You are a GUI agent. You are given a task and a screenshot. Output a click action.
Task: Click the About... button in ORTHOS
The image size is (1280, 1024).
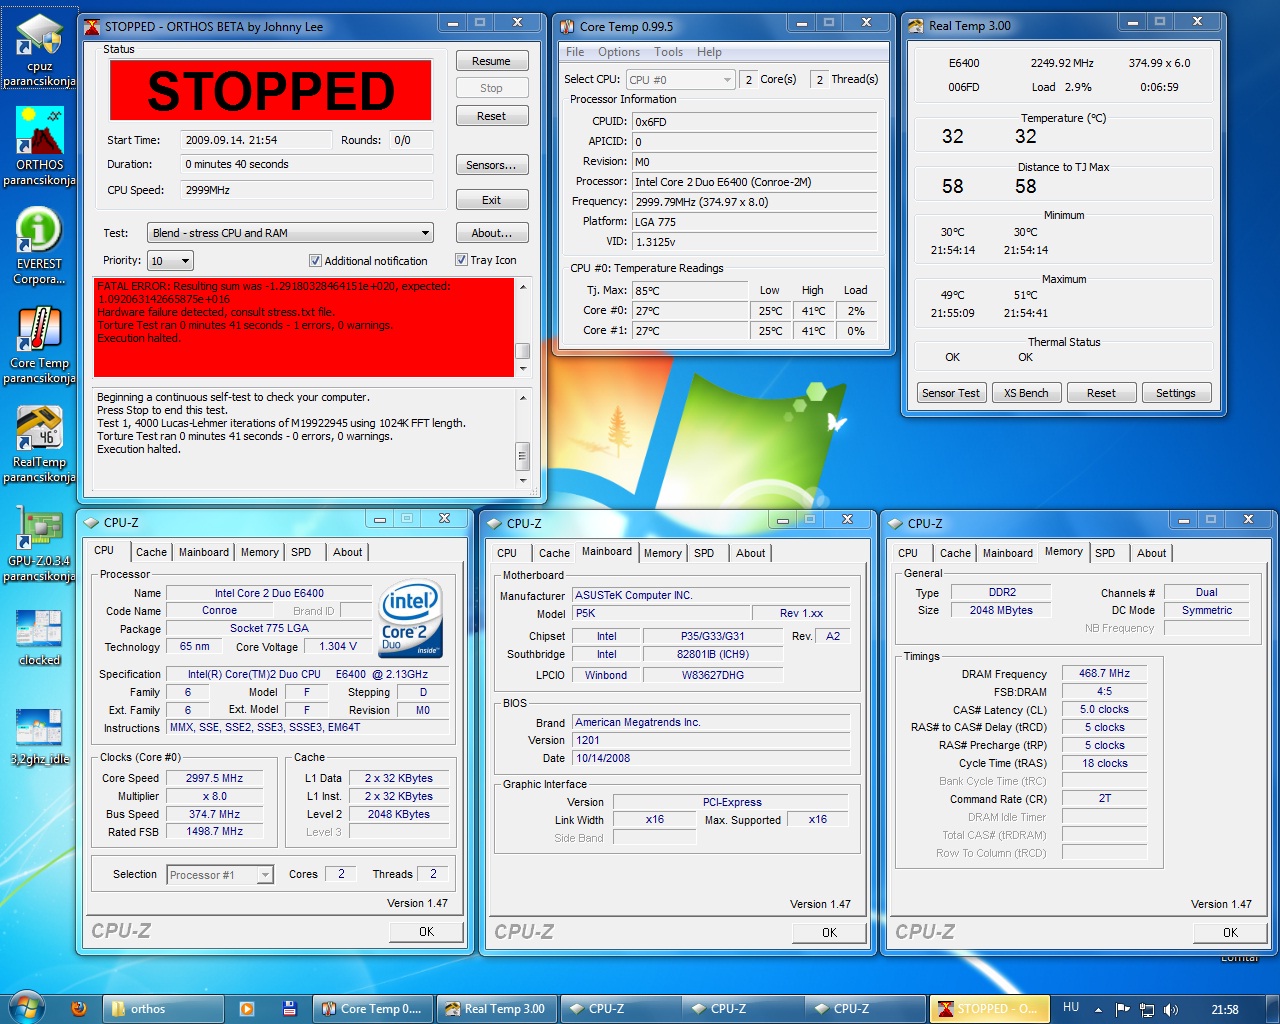(x=491, y=233)
